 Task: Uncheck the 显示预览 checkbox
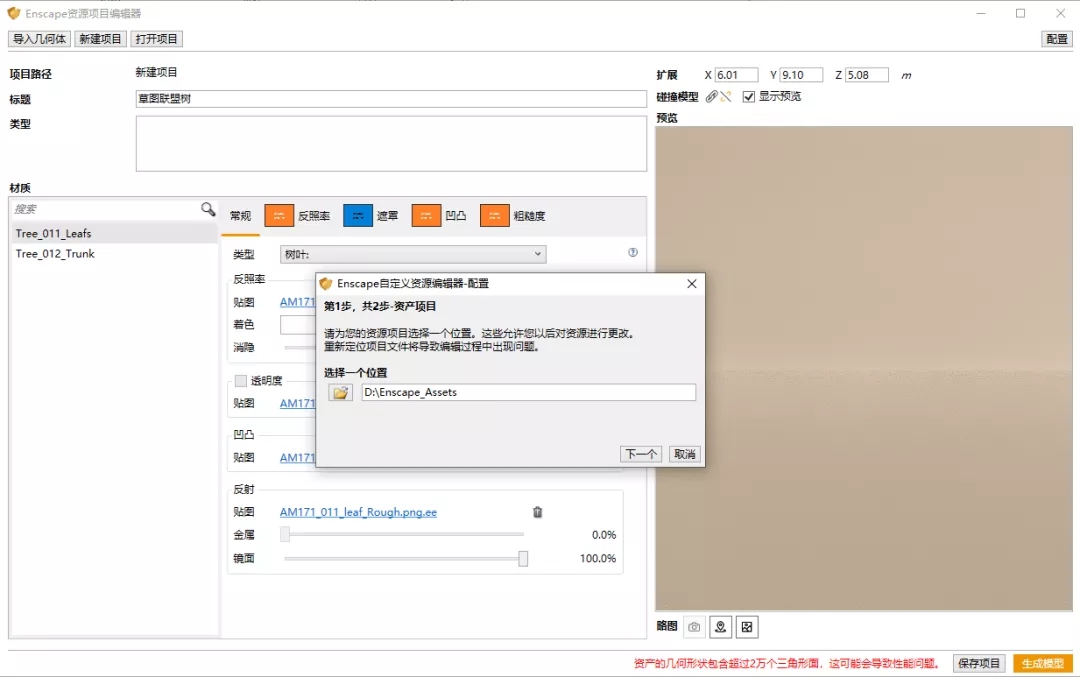pos(749,97)
